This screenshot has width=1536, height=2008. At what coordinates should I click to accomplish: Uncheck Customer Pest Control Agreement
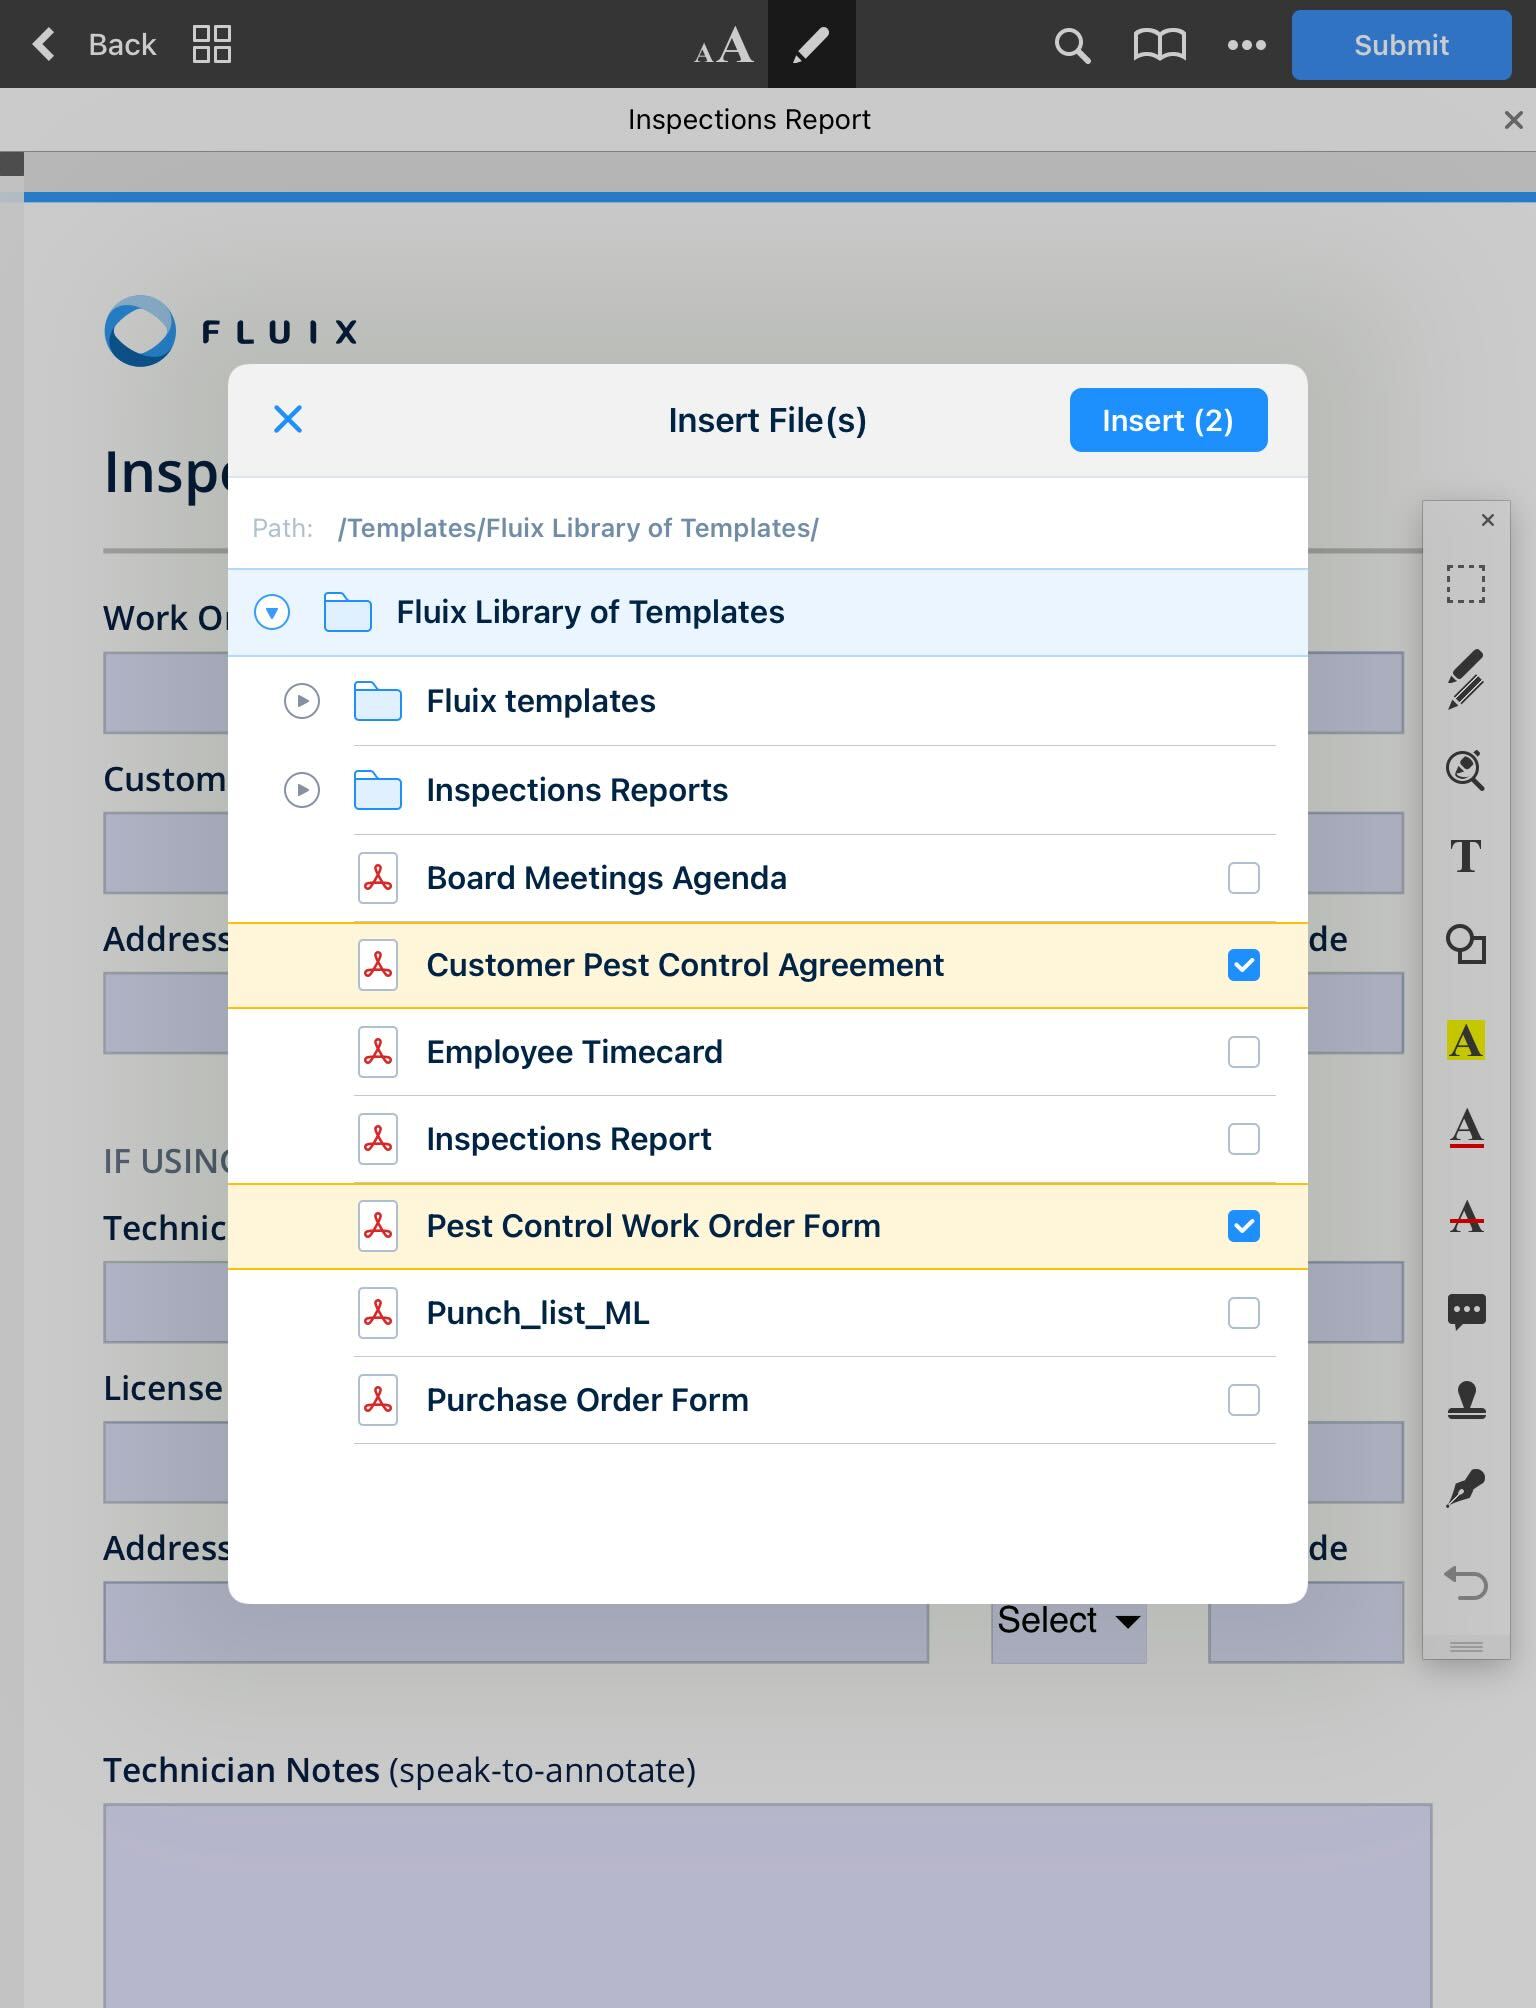coord(1243,965)
